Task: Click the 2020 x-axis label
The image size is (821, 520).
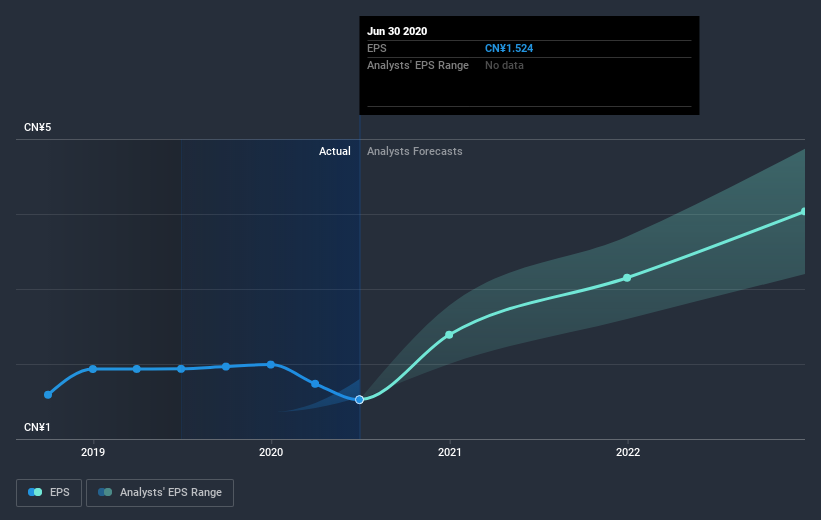Action: pyautogui.click(x=271, y=452)
